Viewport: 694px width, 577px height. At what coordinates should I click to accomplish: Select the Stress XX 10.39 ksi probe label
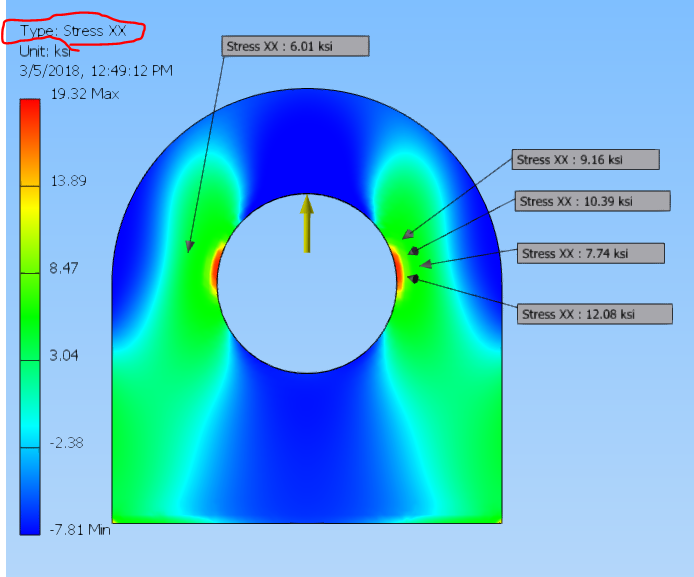tap(592, 201)
